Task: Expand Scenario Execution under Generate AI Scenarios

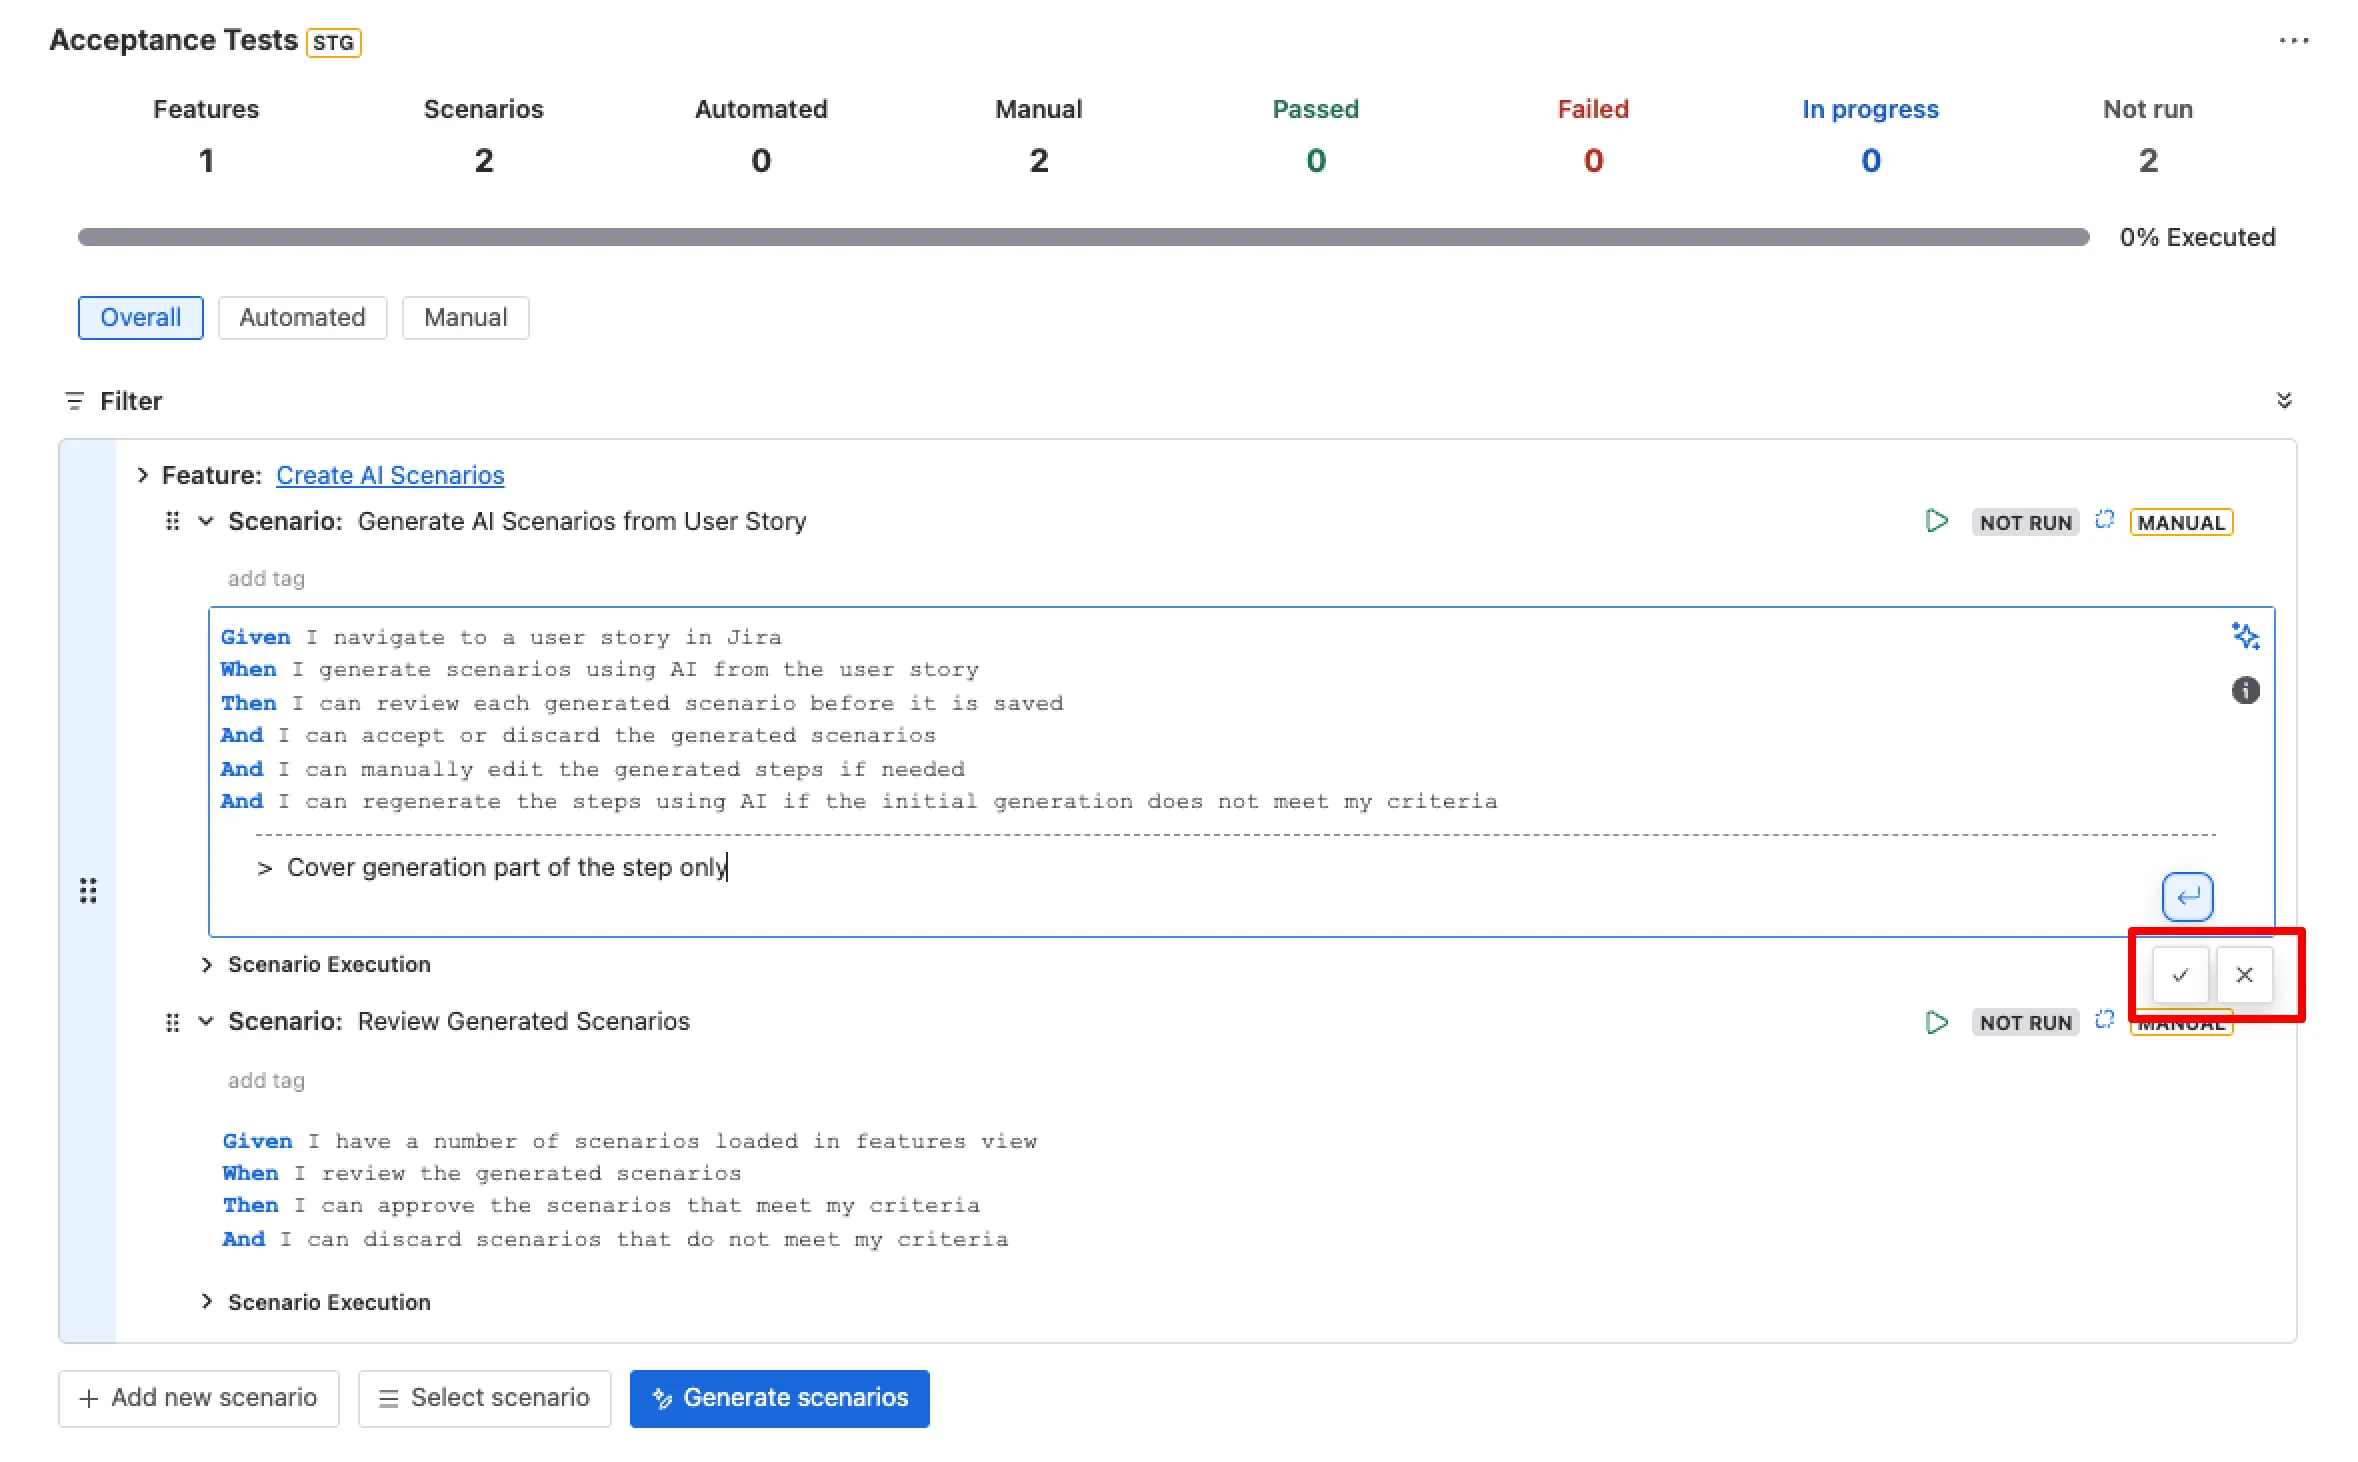Action: click(206, 964)
